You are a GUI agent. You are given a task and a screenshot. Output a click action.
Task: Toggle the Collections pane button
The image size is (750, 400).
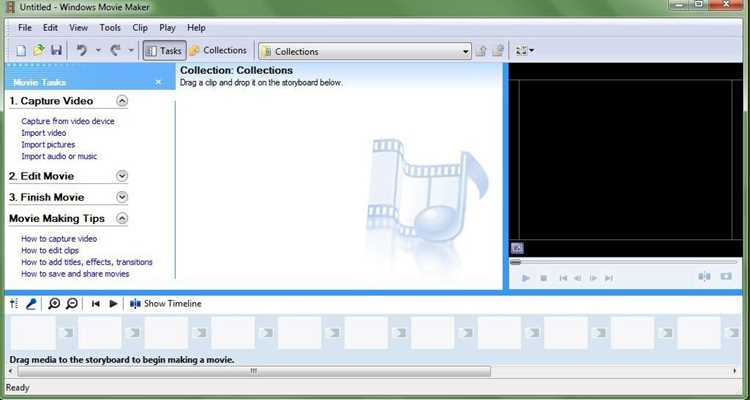tap(219, 50)
